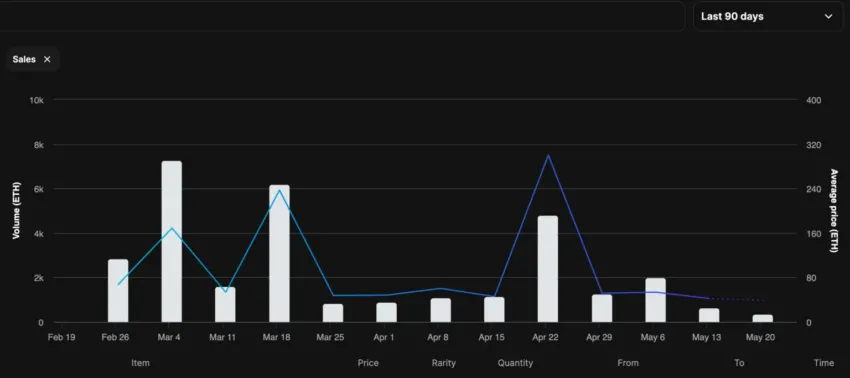
Task: Sort by Item column header
Action: click(x=140, y=363)
